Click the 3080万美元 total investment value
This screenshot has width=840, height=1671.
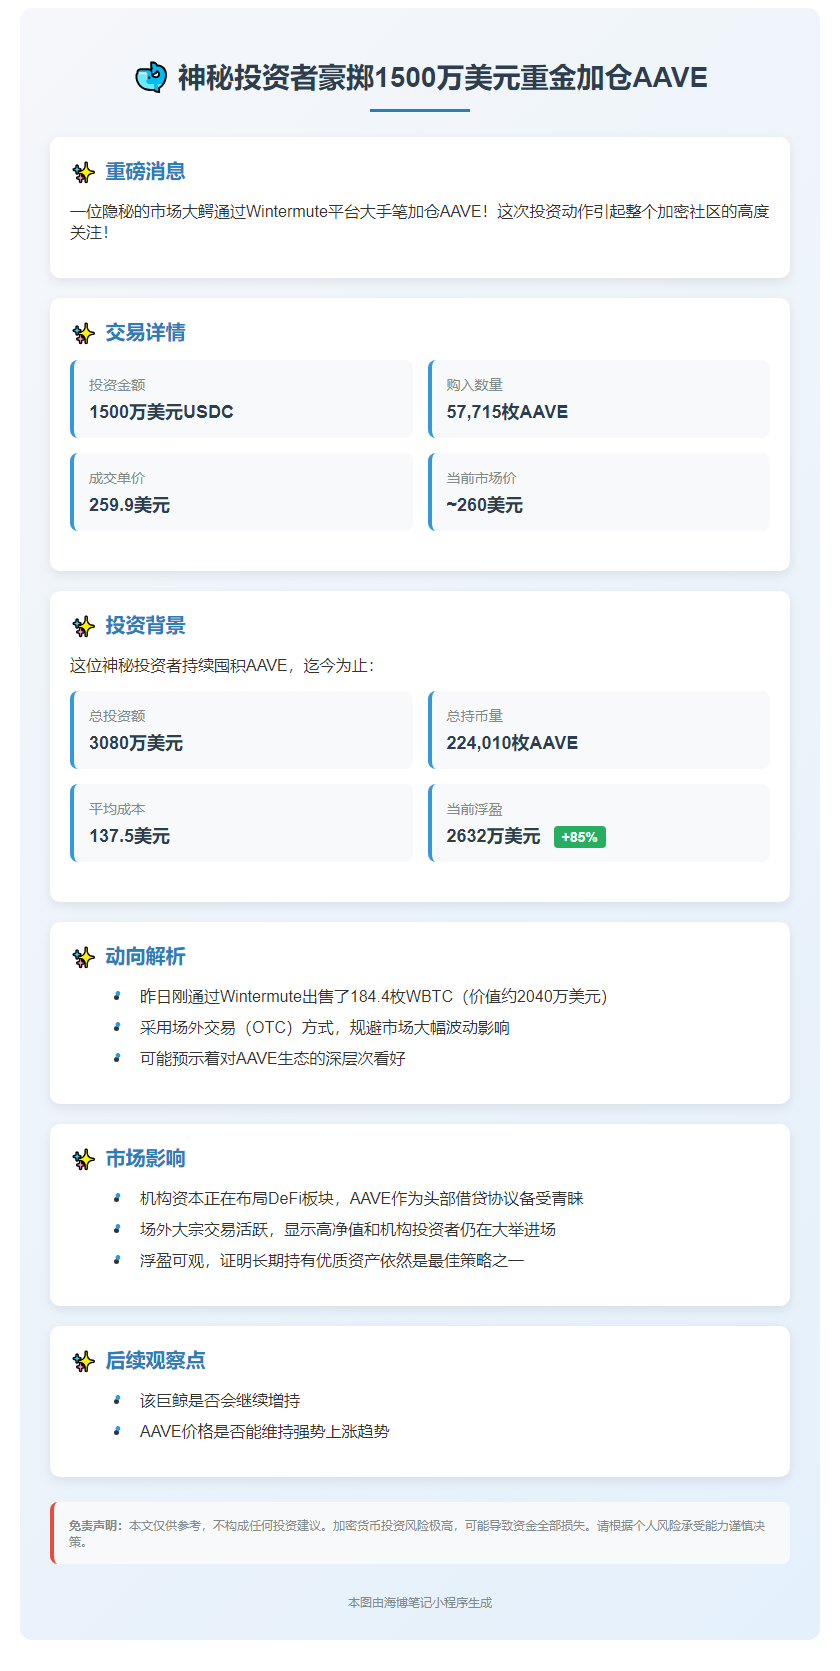pyautogui.click(x=136, y=743)
